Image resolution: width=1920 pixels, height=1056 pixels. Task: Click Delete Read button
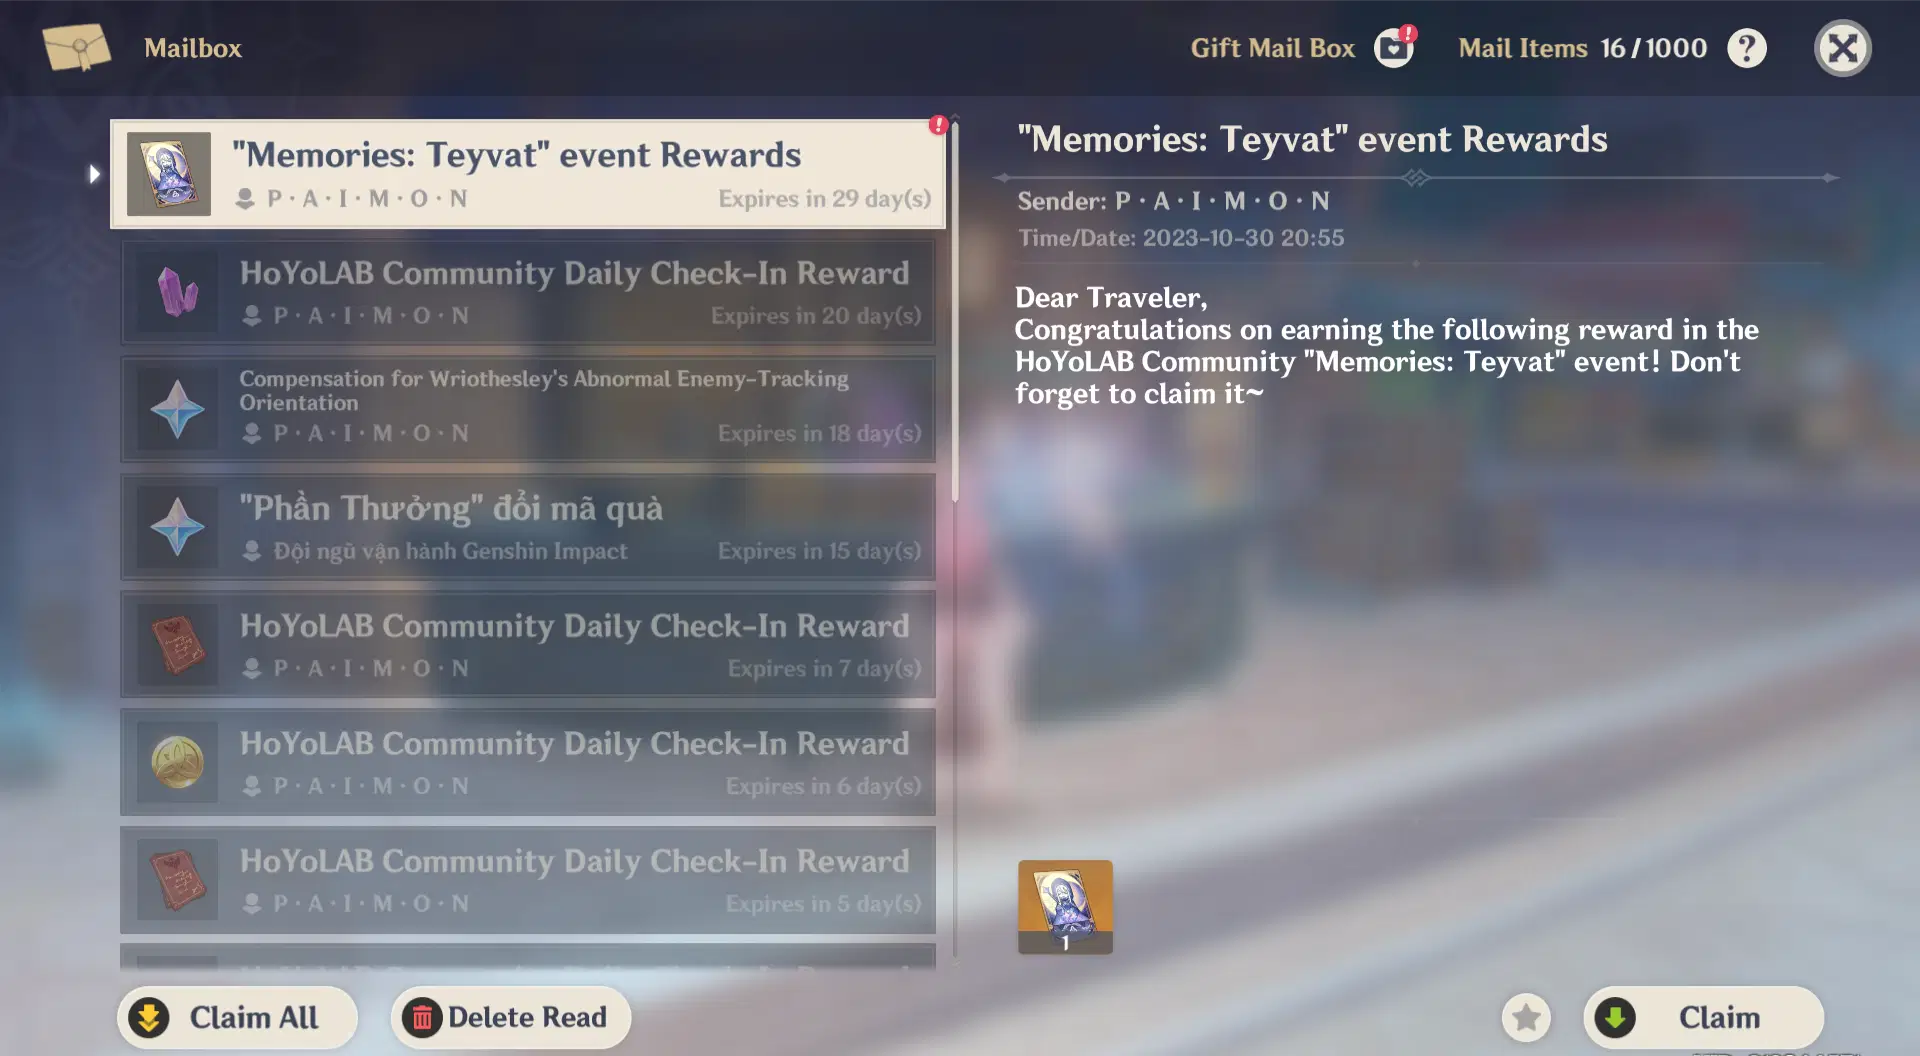[x=510, y=1018]
